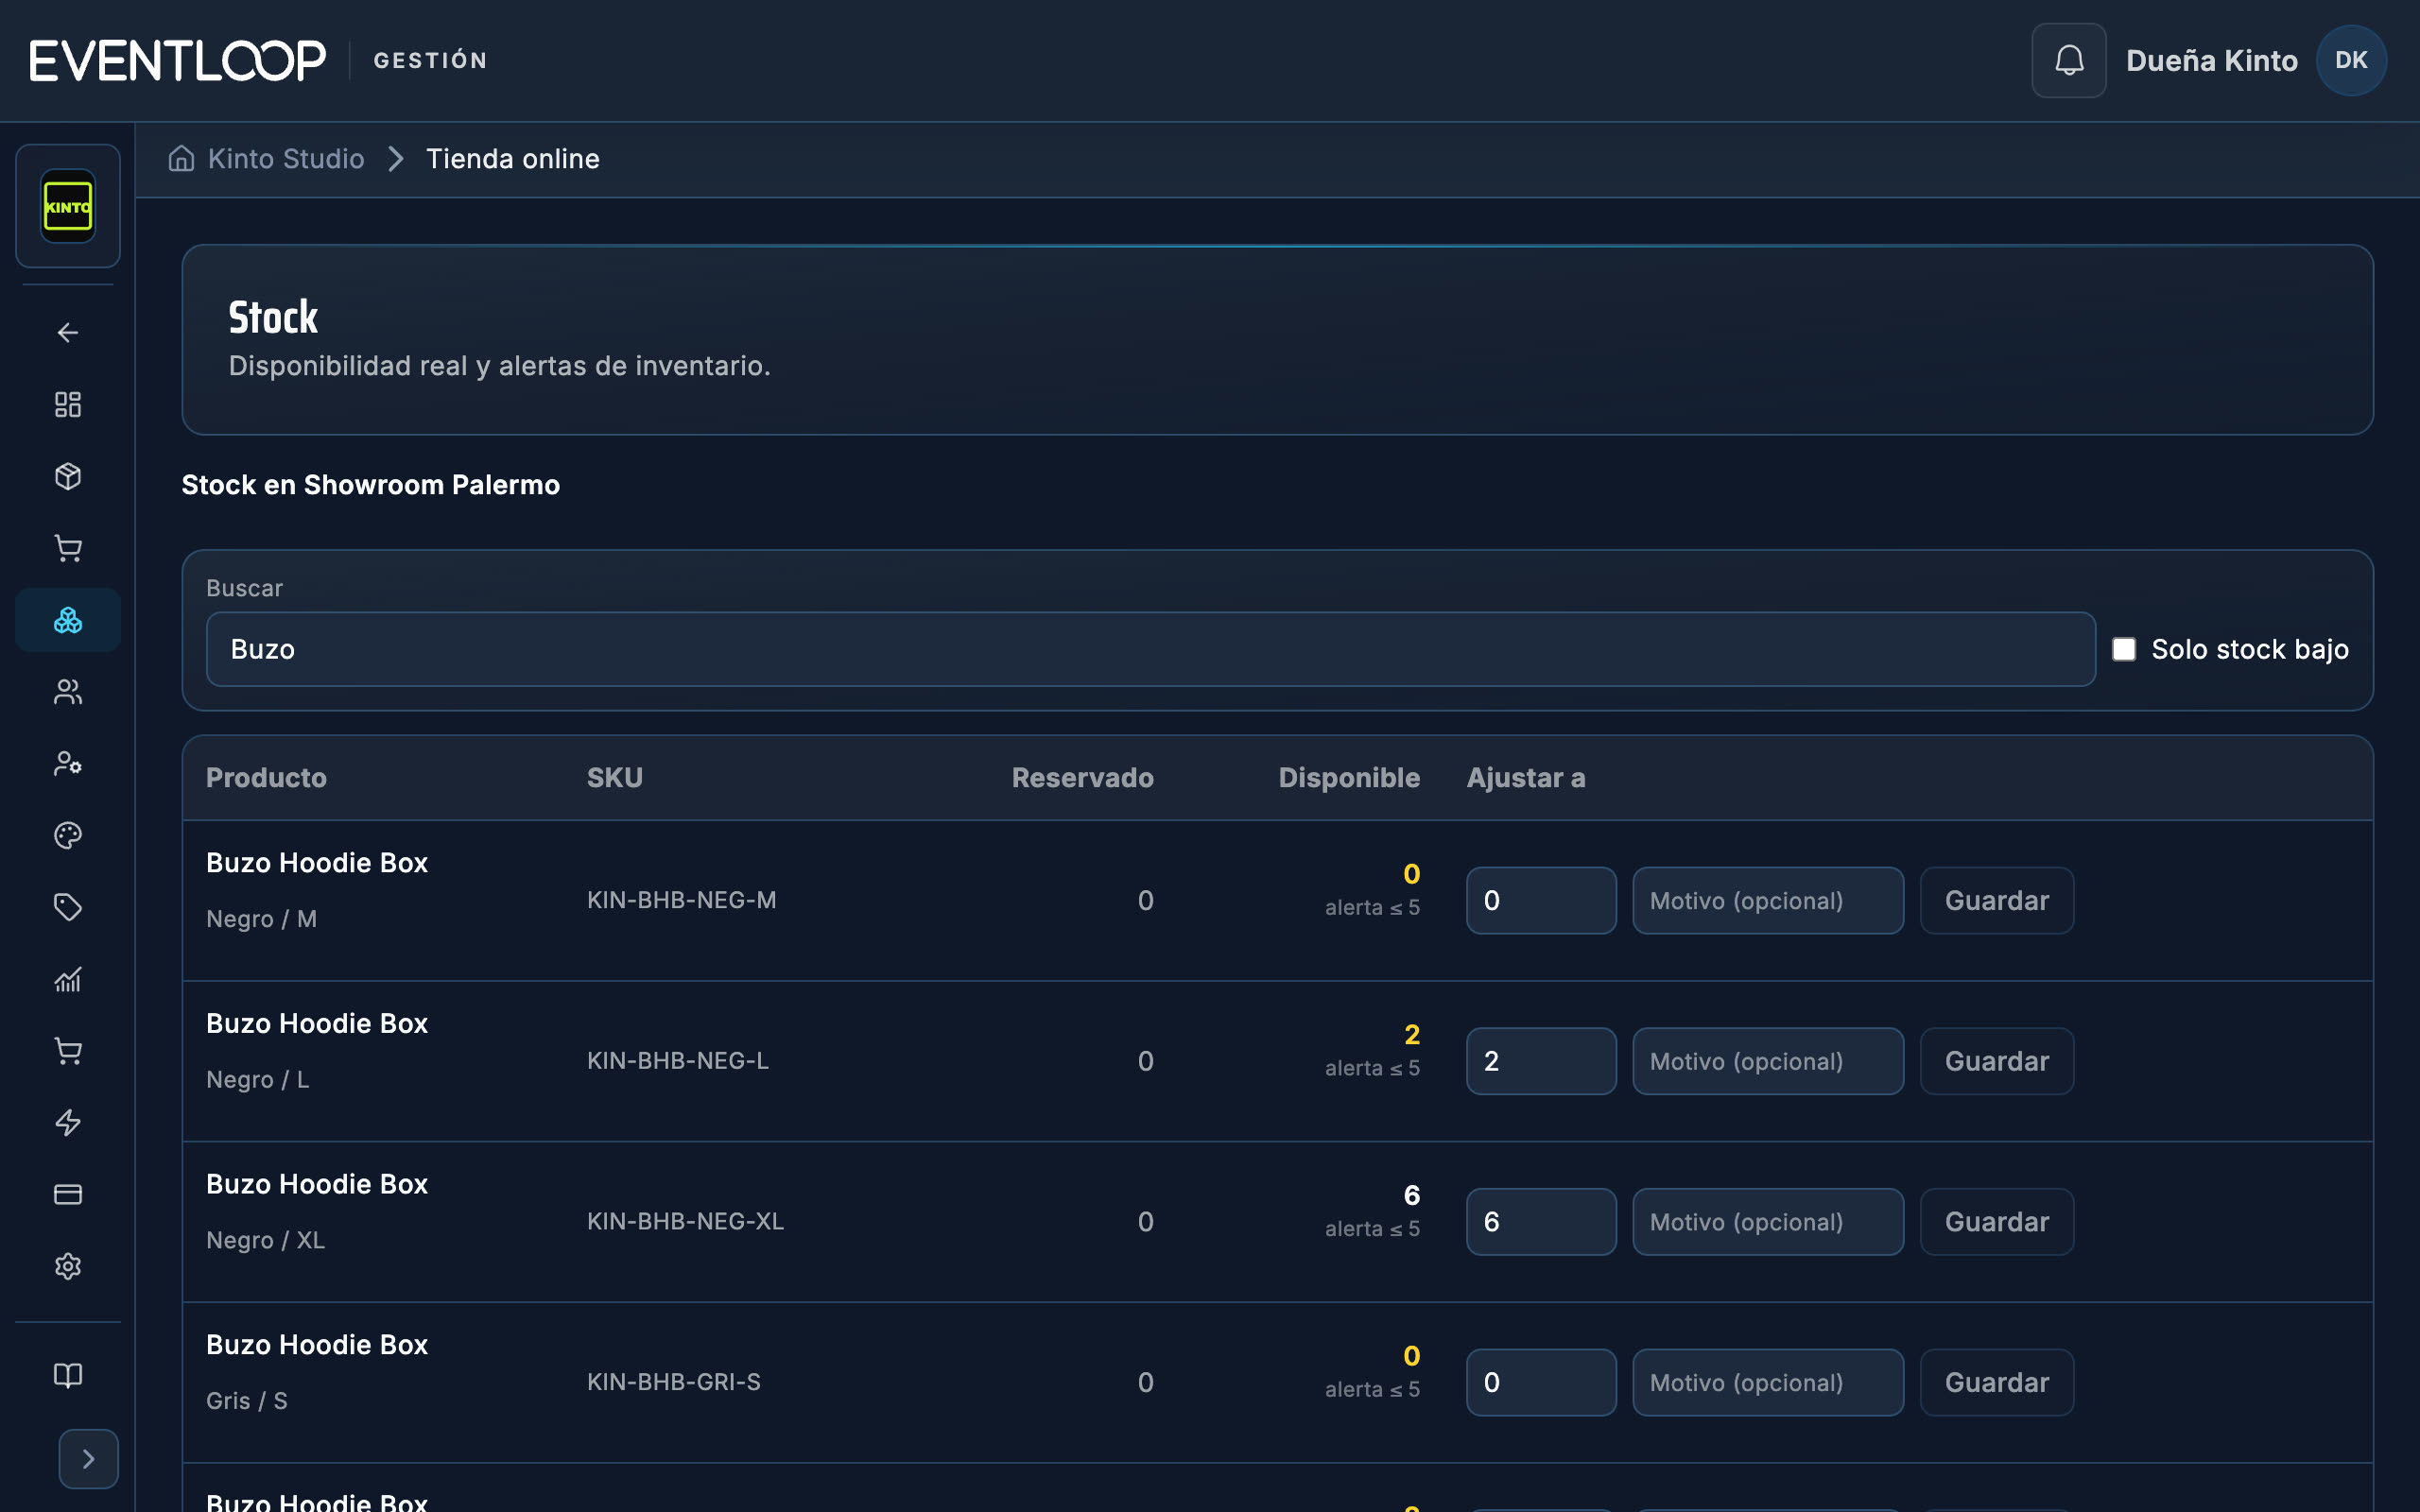
Task: Open the customers people icon in sidebar
Action: coord(68,692)
